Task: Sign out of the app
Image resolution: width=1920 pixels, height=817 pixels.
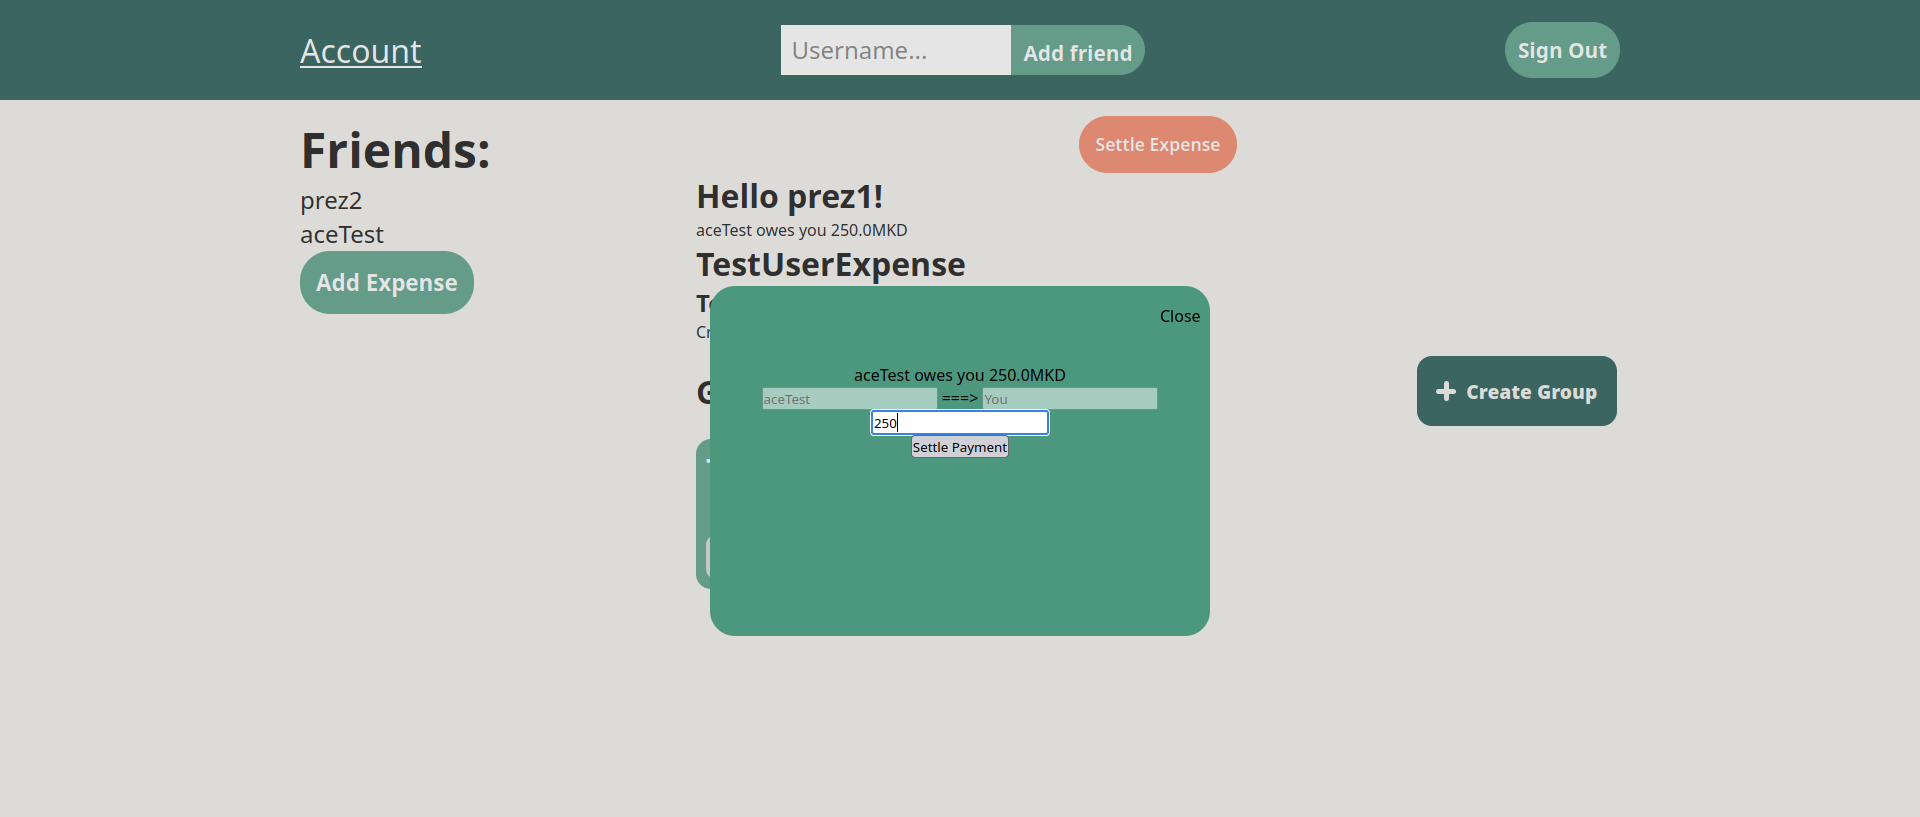Action: click(x=1561, y=50)
